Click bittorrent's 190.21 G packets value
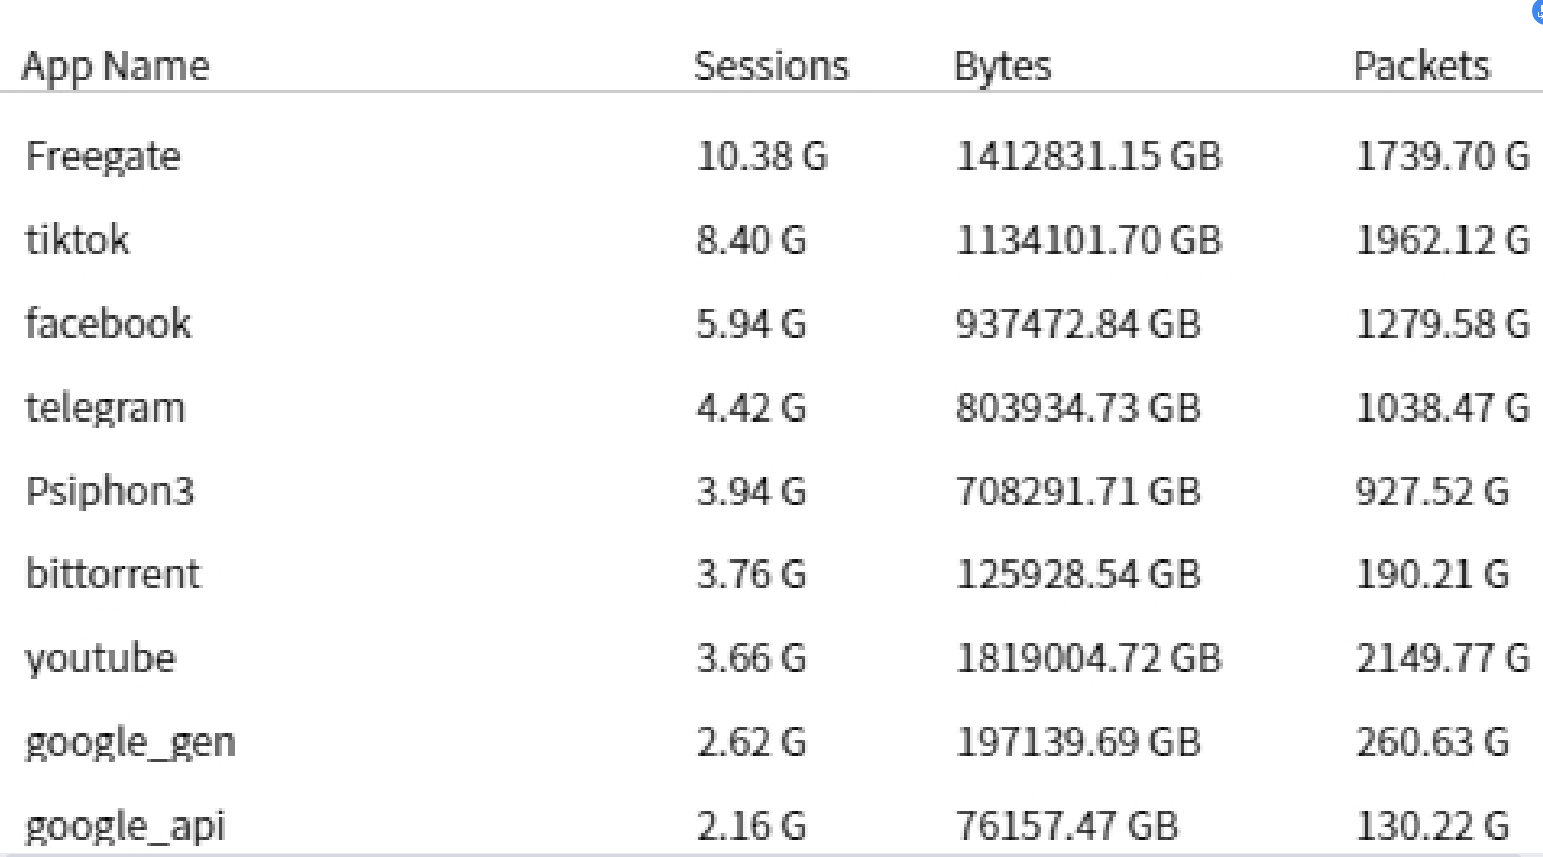Image resolution: width=1543 pixels, height=857 pixels. [1432, 574]
